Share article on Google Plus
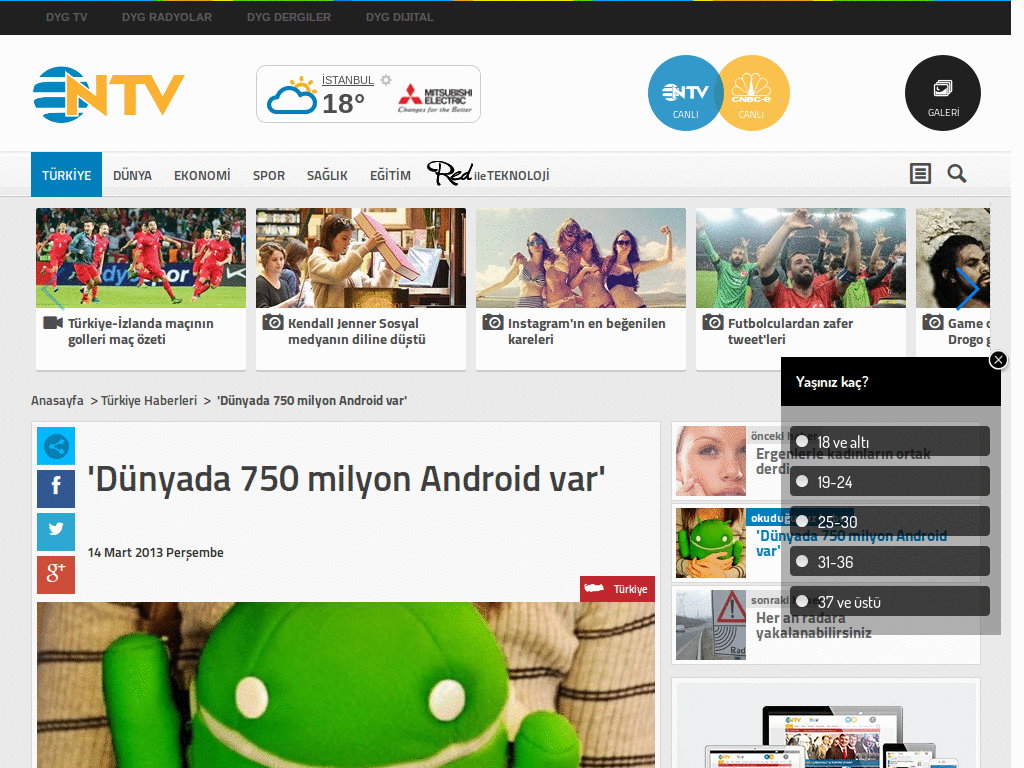The image size is (1024, 768). [x=56, y=575]
